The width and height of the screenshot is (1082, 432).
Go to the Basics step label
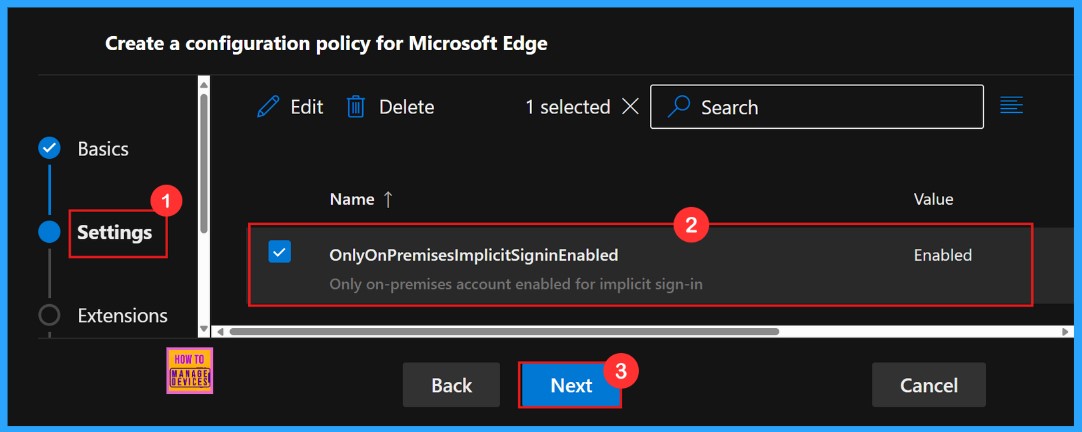(x=103, y=149)
